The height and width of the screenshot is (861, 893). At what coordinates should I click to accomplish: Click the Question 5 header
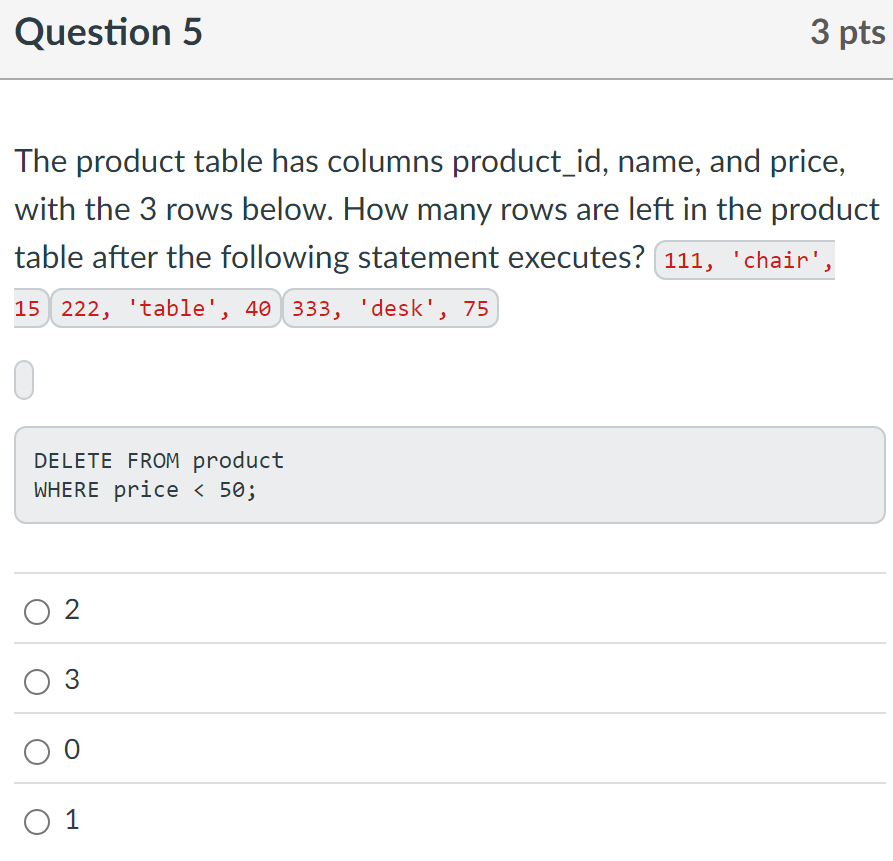pyautogui.click(x=108, y=32)
